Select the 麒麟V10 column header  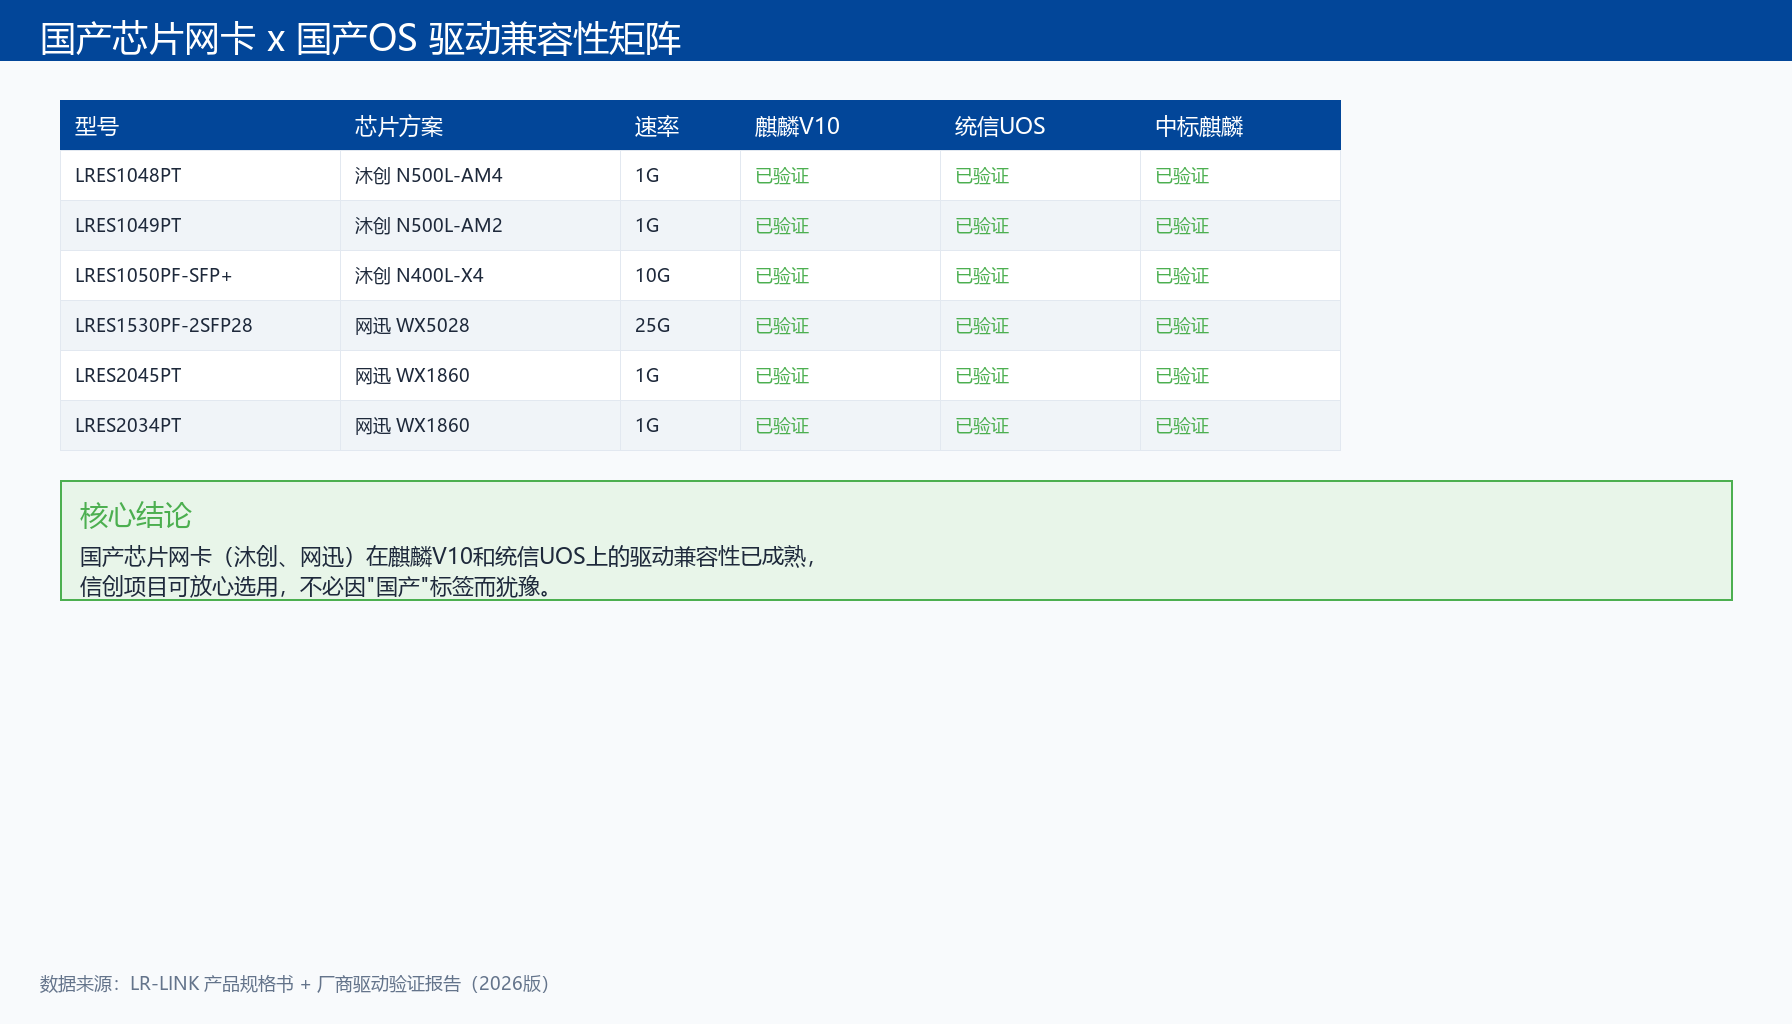pos(840,126)
